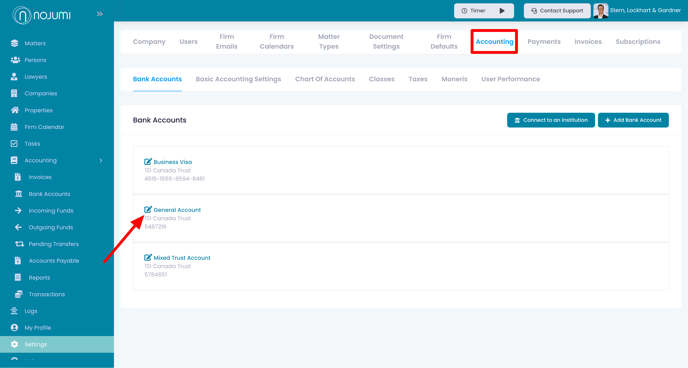Start the timer with the play icon
The width and height of the screenshot is (688, 368).
pyautogui.click(x=502, y=11)
